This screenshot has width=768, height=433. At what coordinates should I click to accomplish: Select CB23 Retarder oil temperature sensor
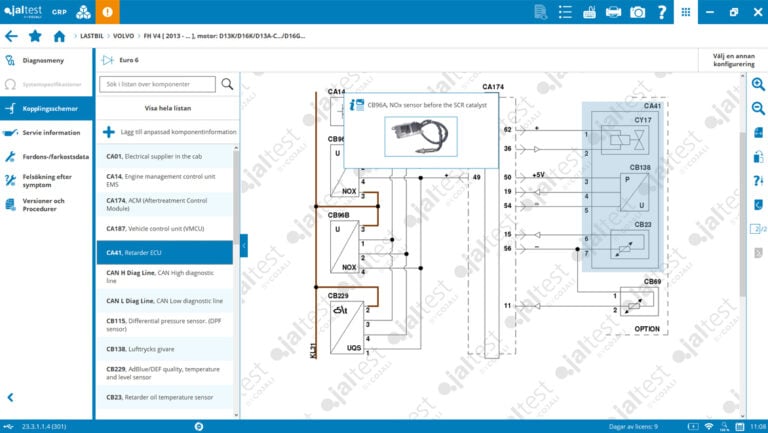(165, 397)
